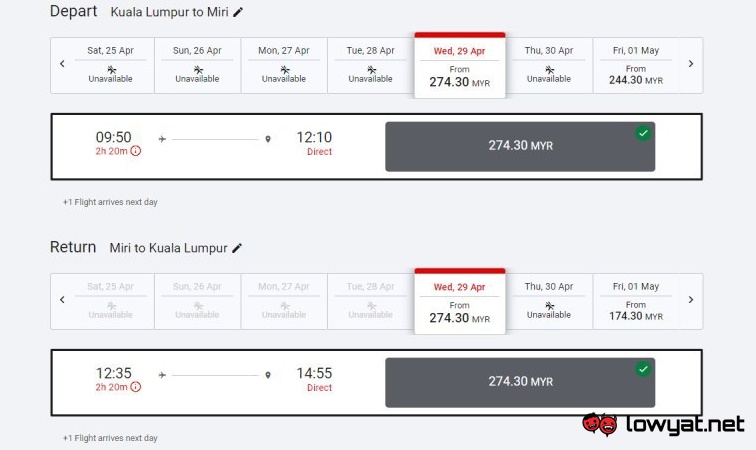Select Fri, 01 May return at 174.30 MYR
Viewport: 756px width, 450px height.
pyautogui.click(x=636, y=301)
